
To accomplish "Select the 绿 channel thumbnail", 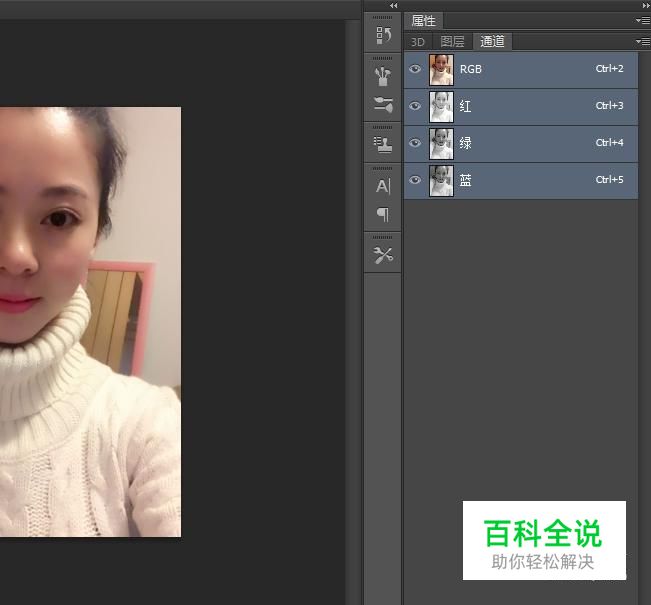I will coord(441,144).
